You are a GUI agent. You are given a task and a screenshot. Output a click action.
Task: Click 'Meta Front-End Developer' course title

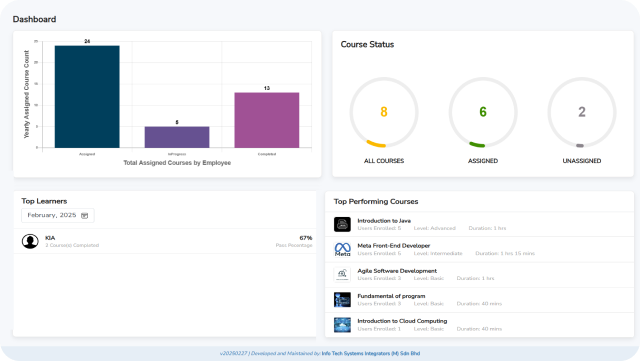(393, 245)
